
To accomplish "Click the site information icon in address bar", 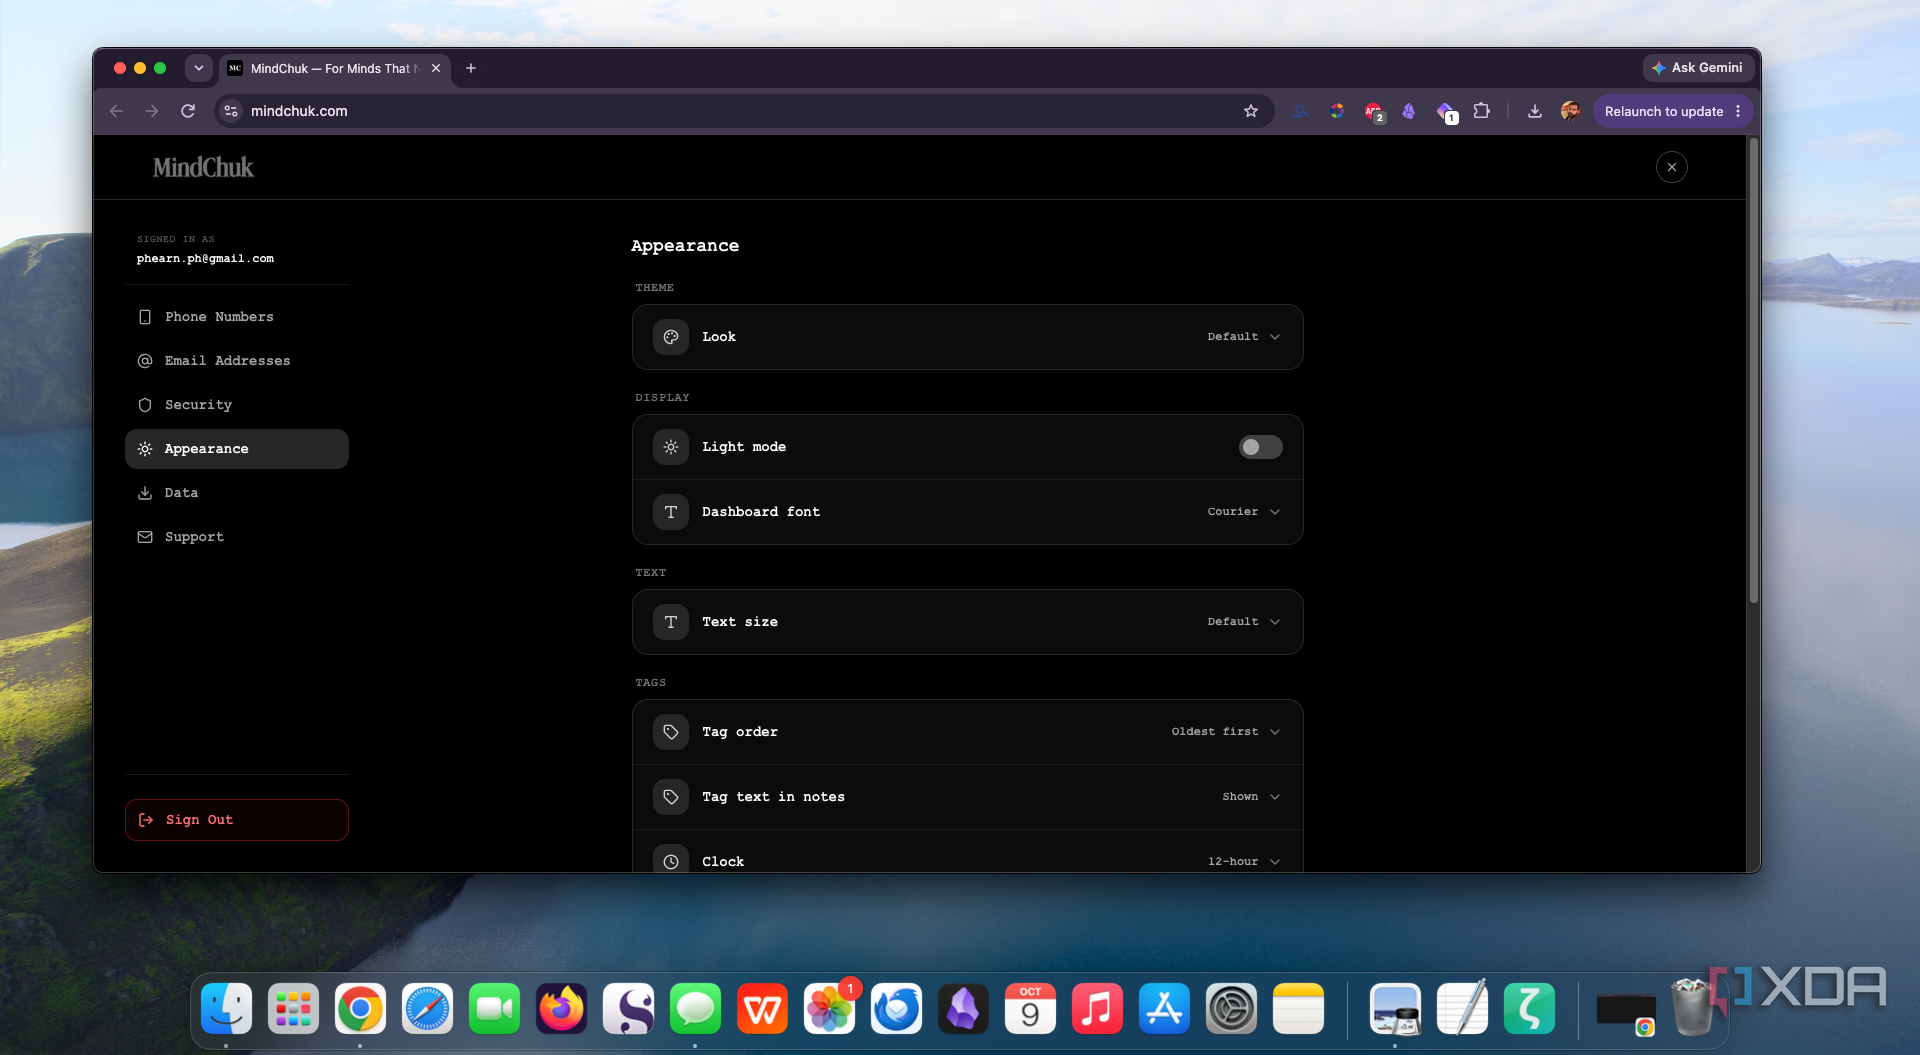I will pyautogui.click(x=231, y=111).
